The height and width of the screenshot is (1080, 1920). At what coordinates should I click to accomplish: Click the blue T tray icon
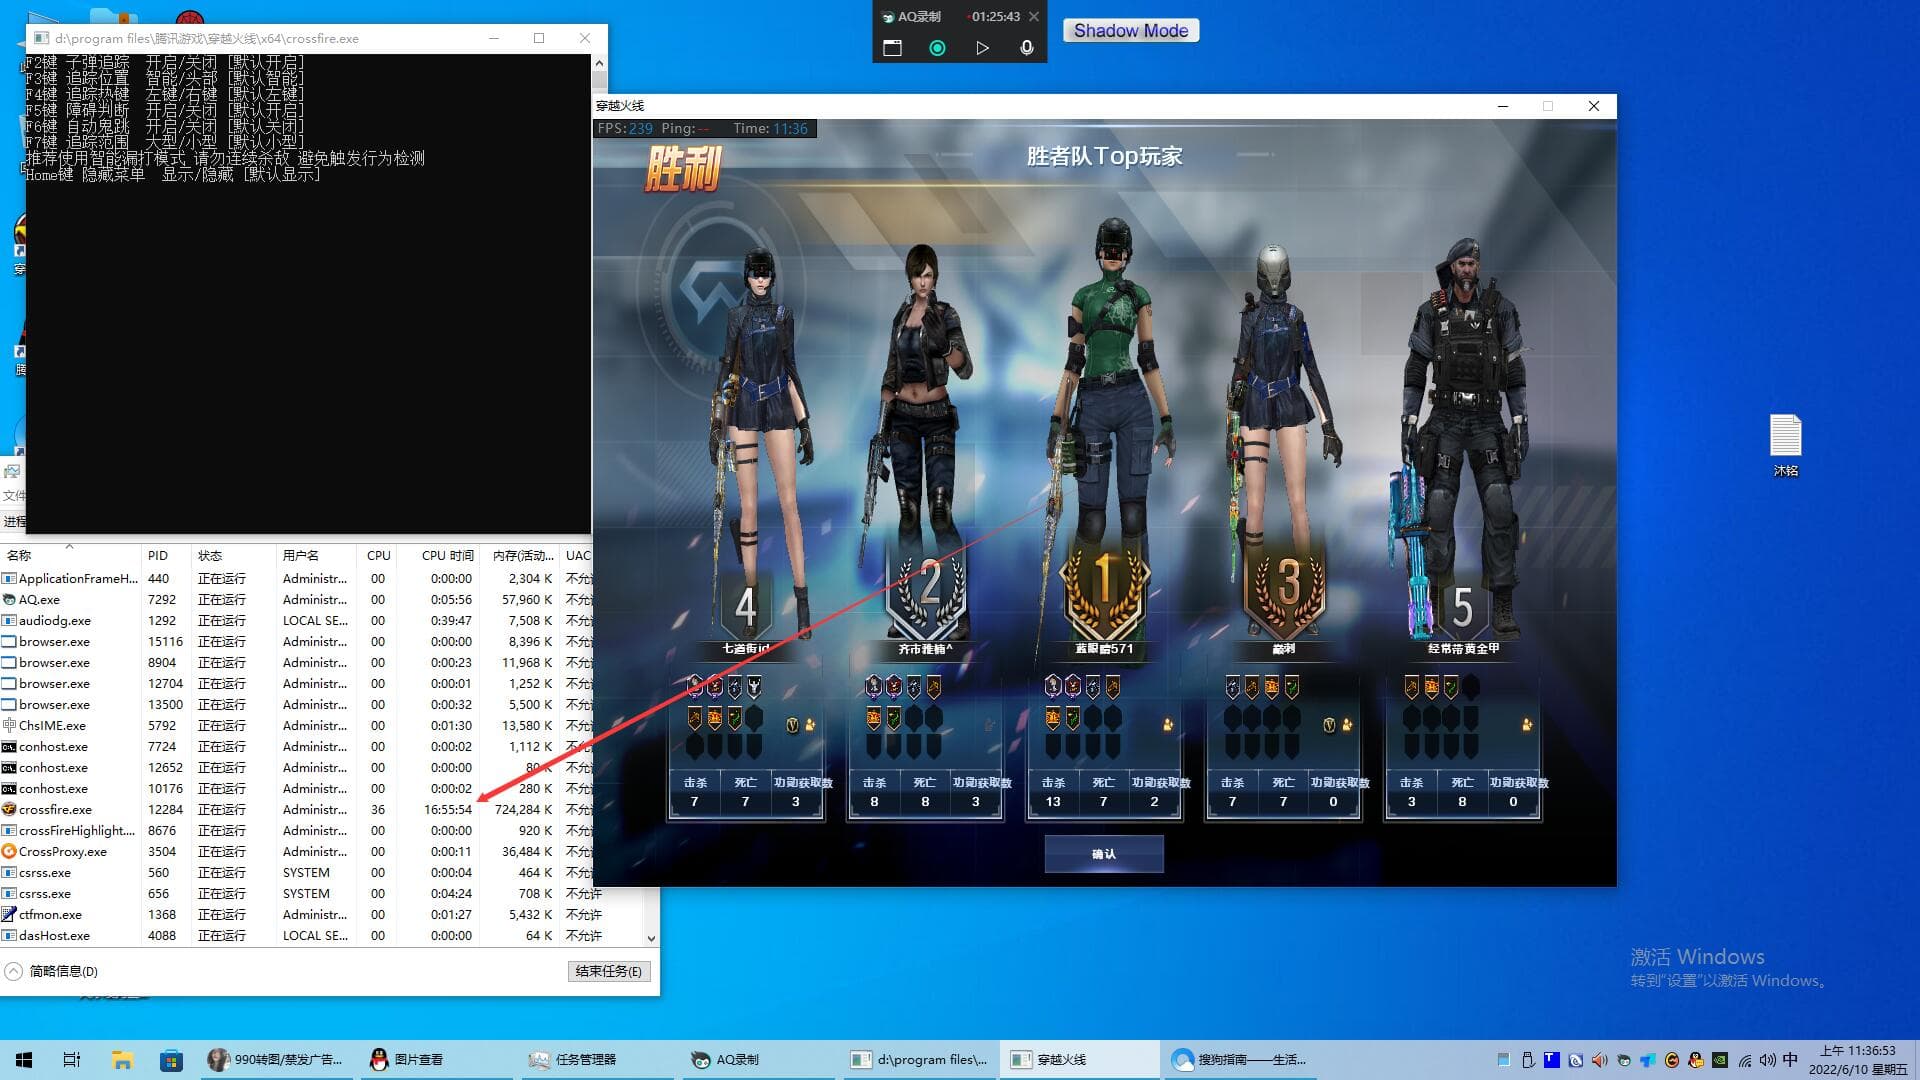[x=1552, y=1060]
